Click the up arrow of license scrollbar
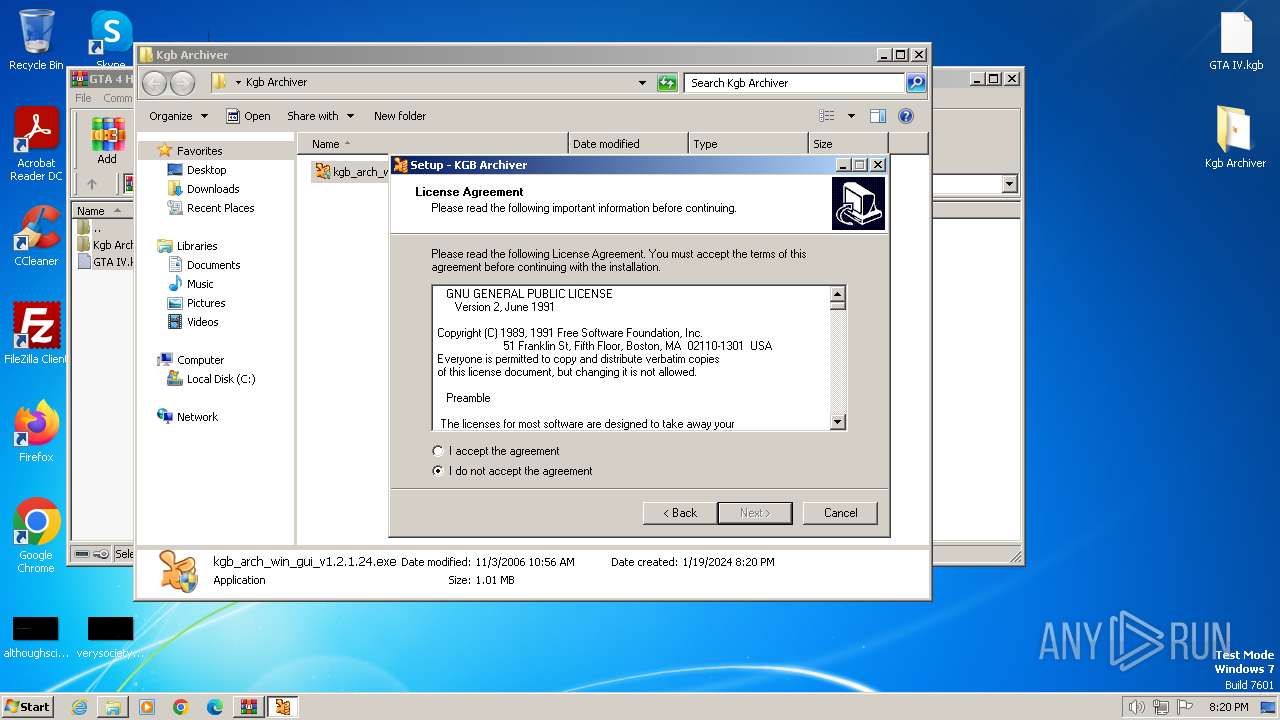 click(838, 294)
